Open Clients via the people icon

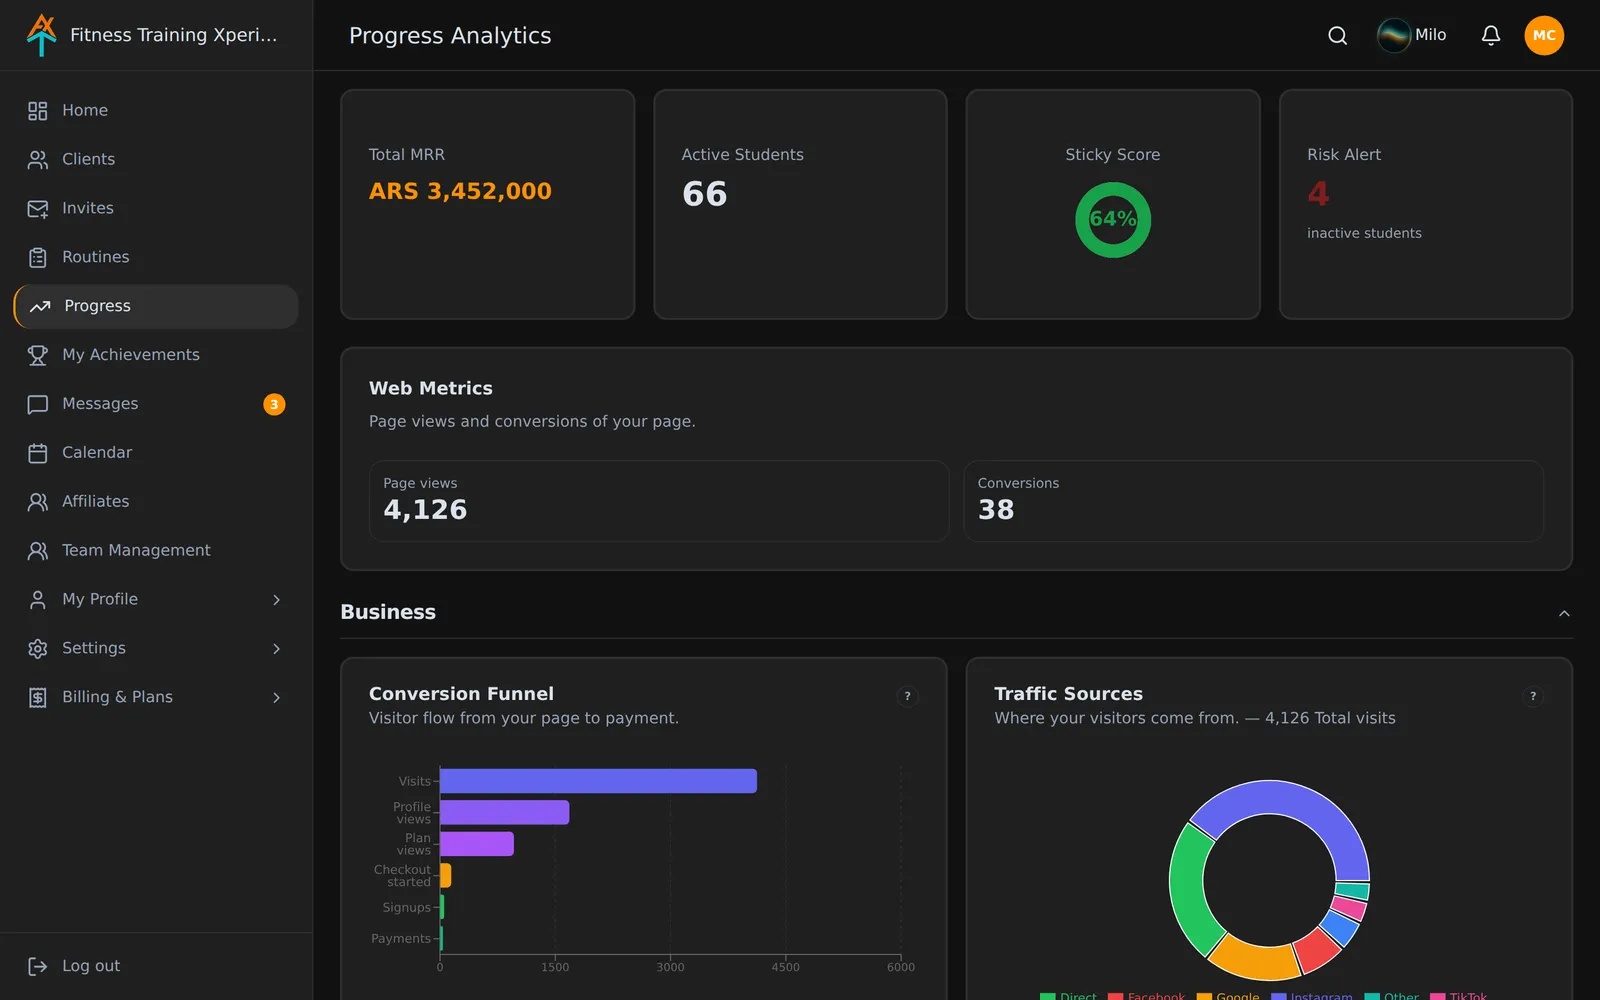point(38,160)
